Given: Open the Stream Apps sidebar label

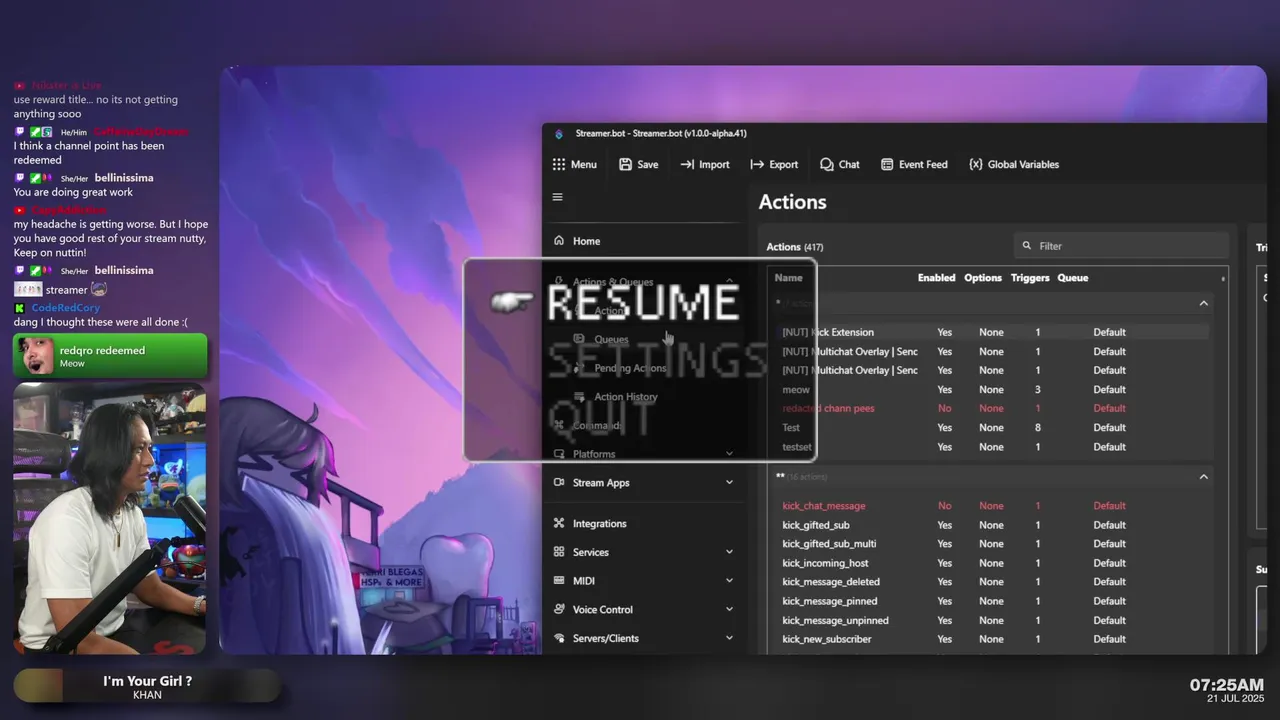Looking at the screenshot, I should pyautogui.click(x=601, y=482).
